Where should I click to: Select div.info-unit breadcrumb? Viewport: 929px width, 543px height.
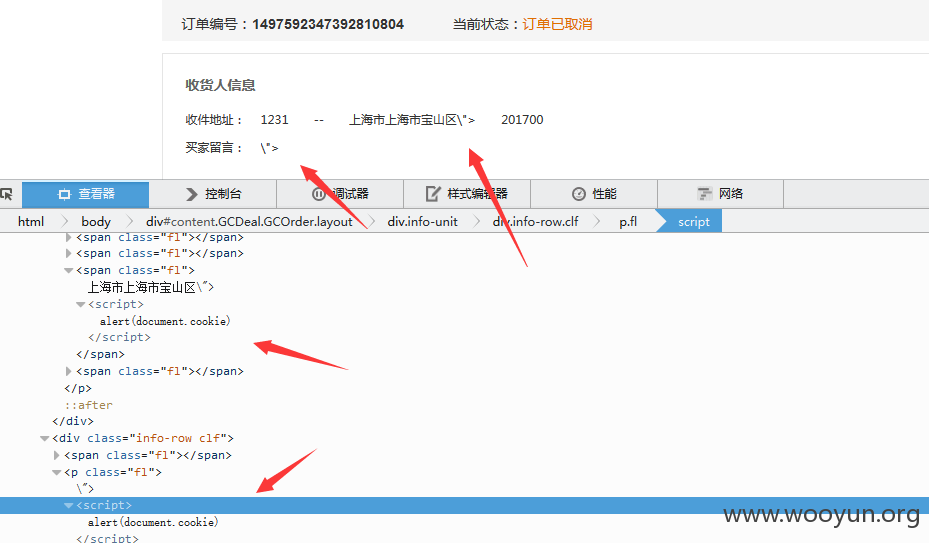(x=422, y=222)
